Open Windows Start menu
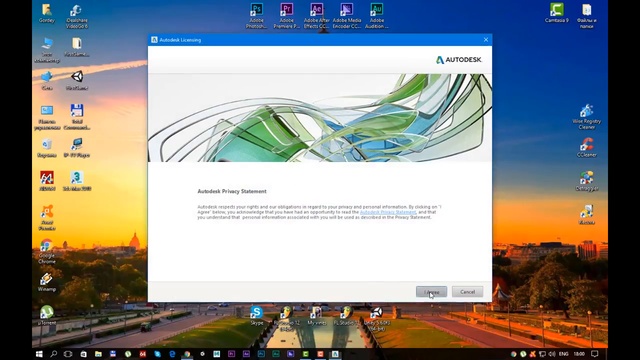This screenshot has height=360, width=640. point(39,354)
